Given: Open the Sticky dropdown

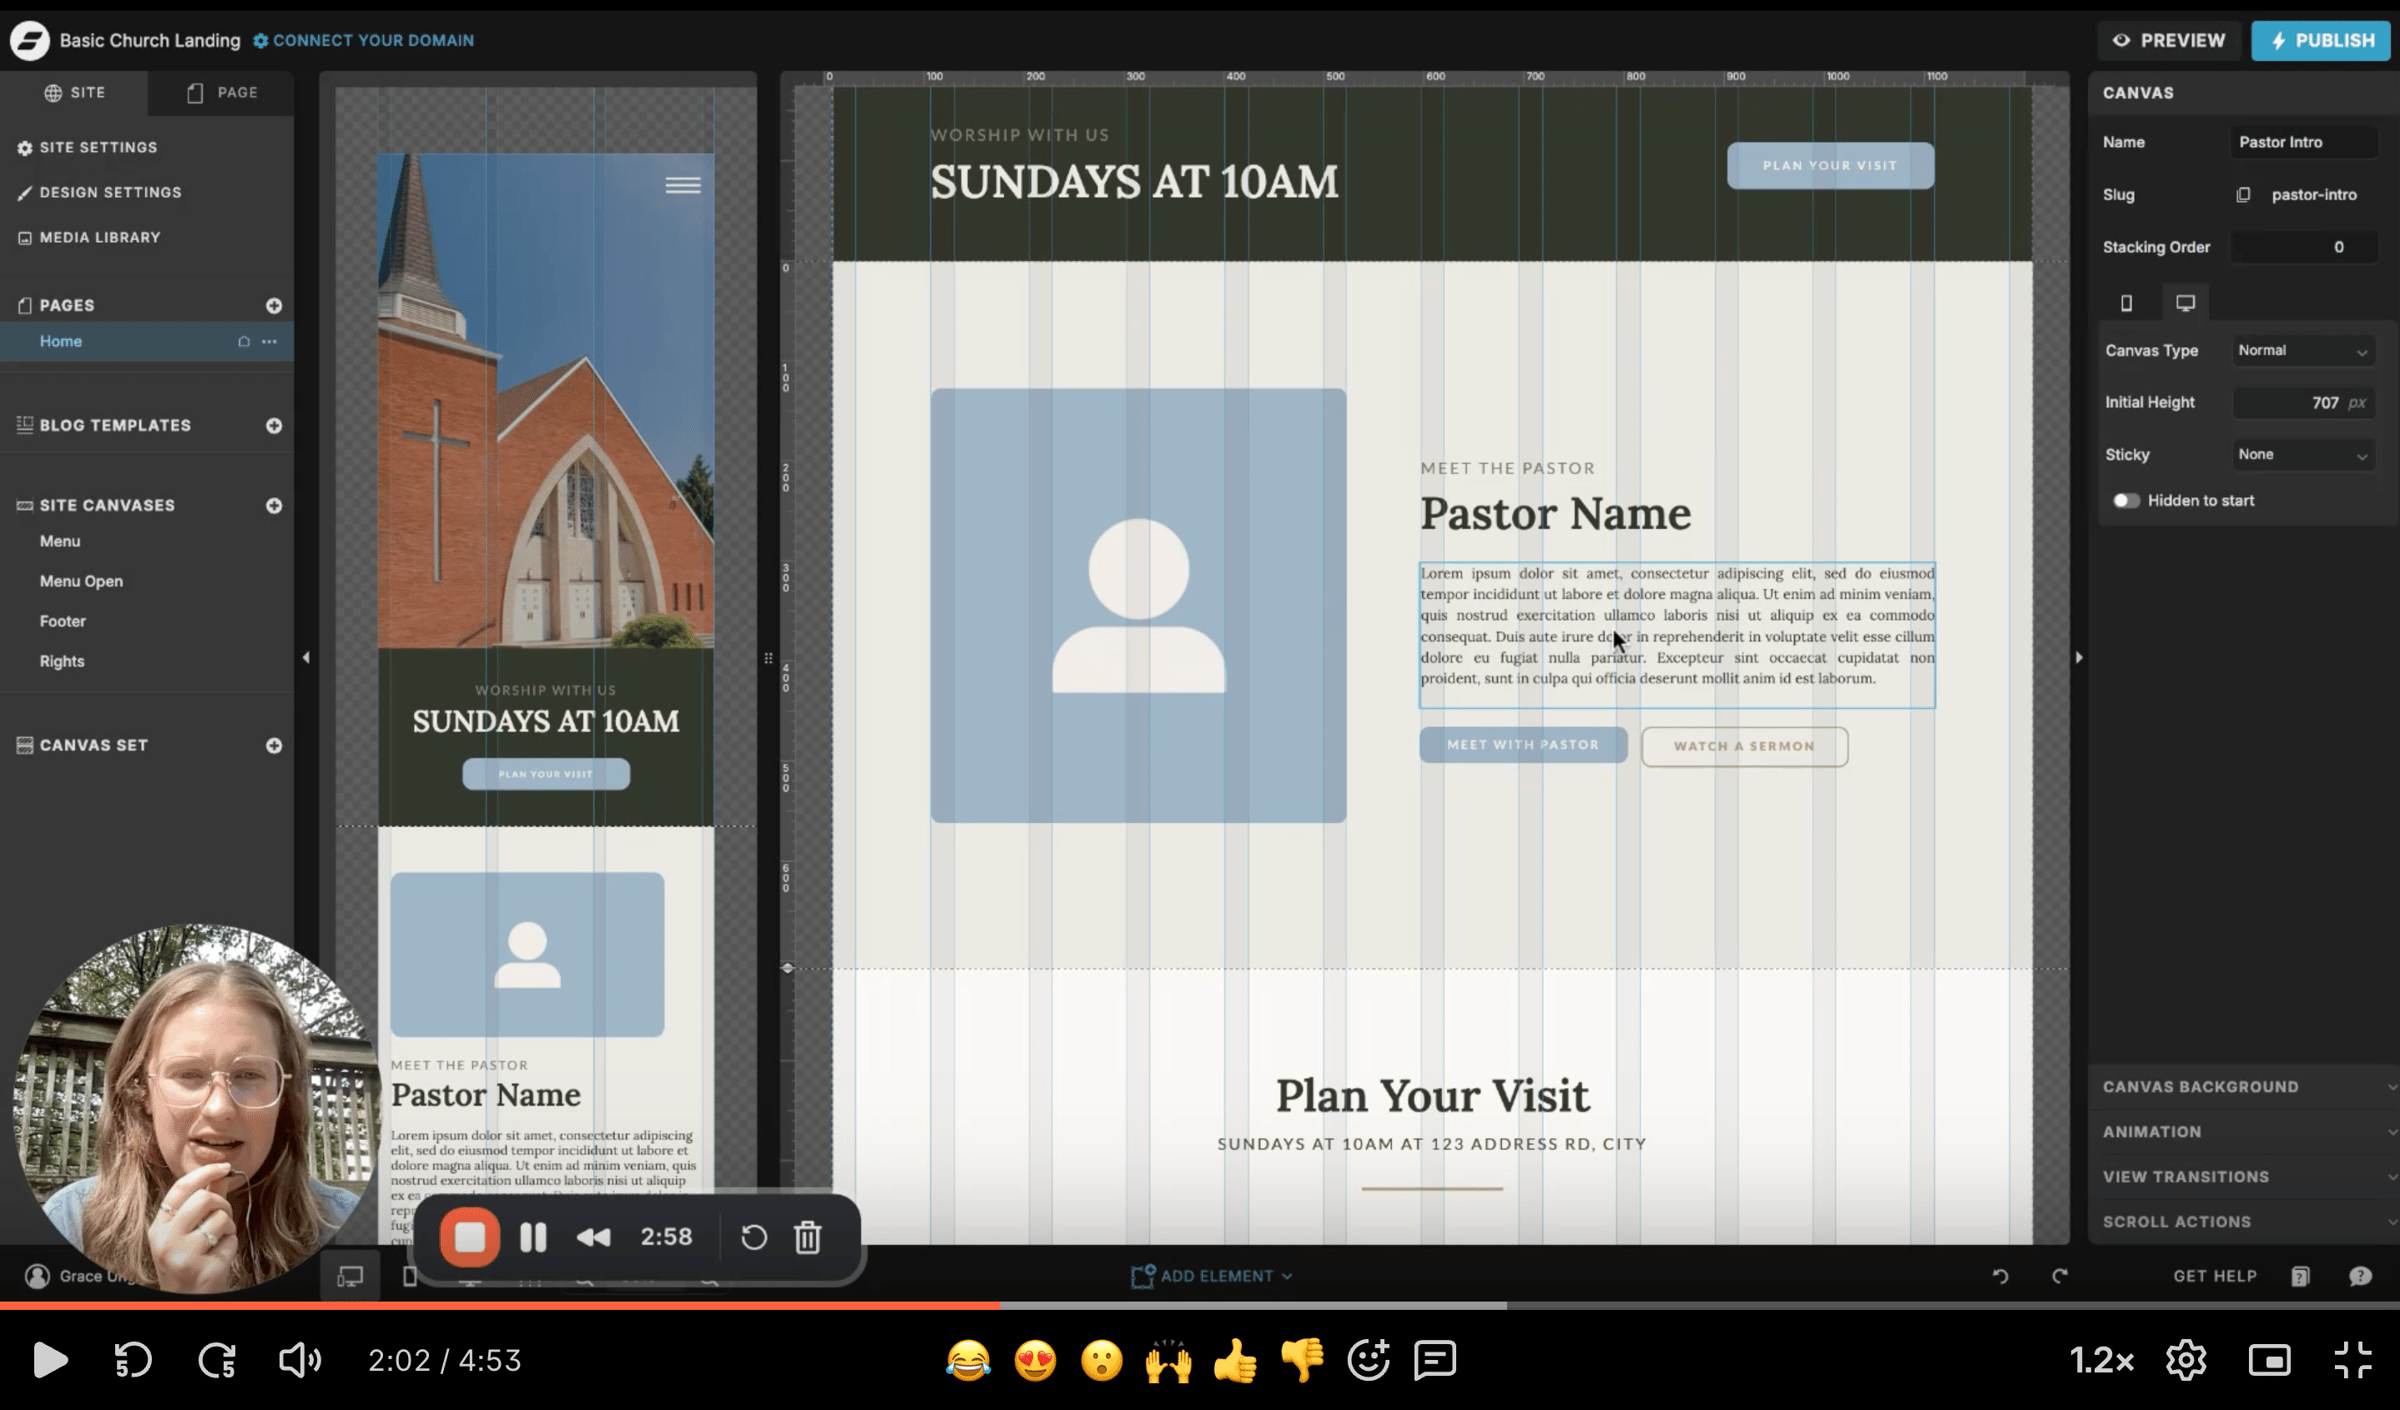Looking at the screenshot, I should click(2302, 455).
